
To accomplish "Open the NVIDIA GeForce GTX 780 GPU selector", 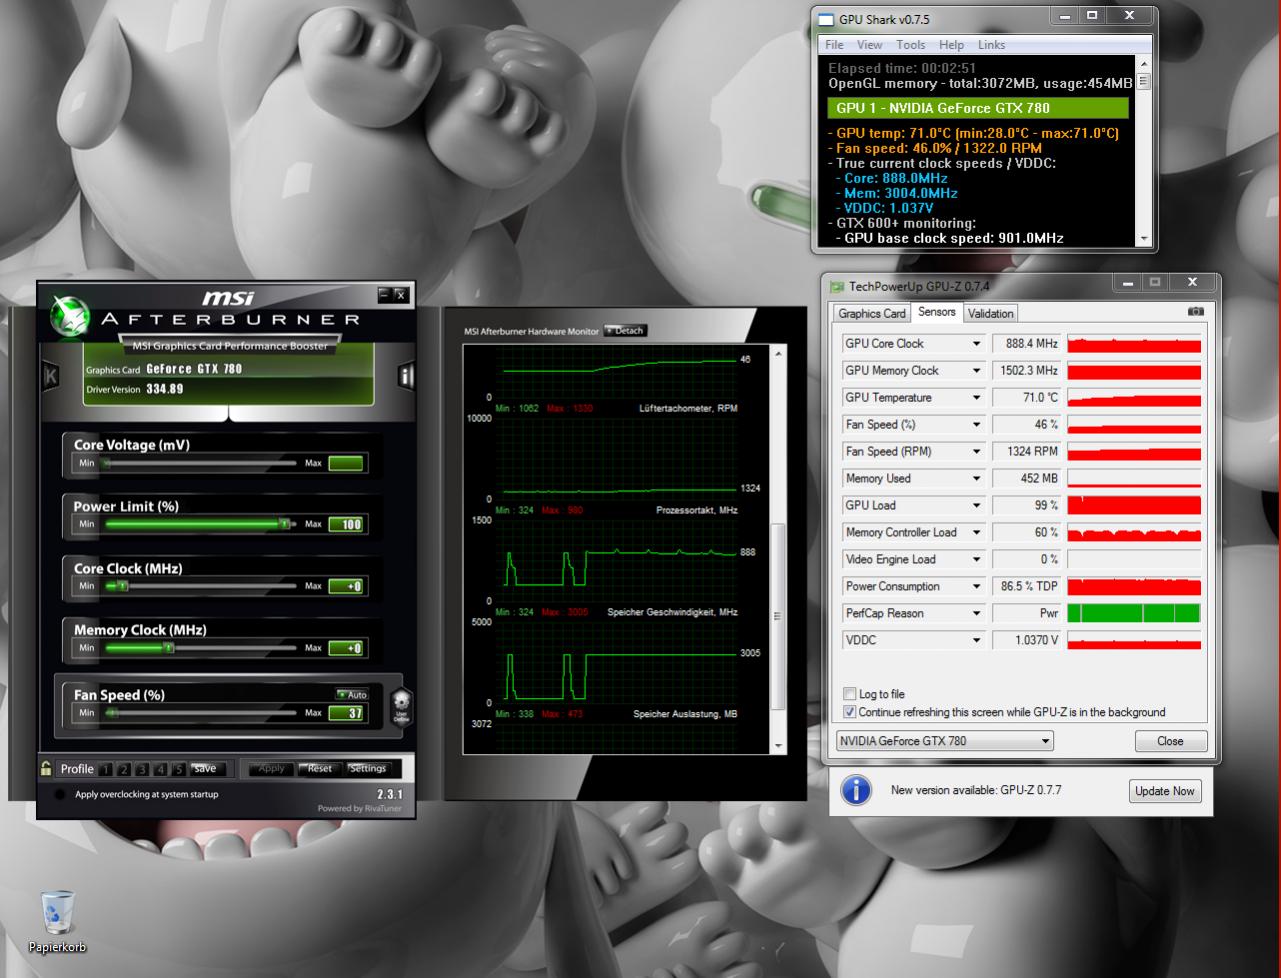I will 945,741.
